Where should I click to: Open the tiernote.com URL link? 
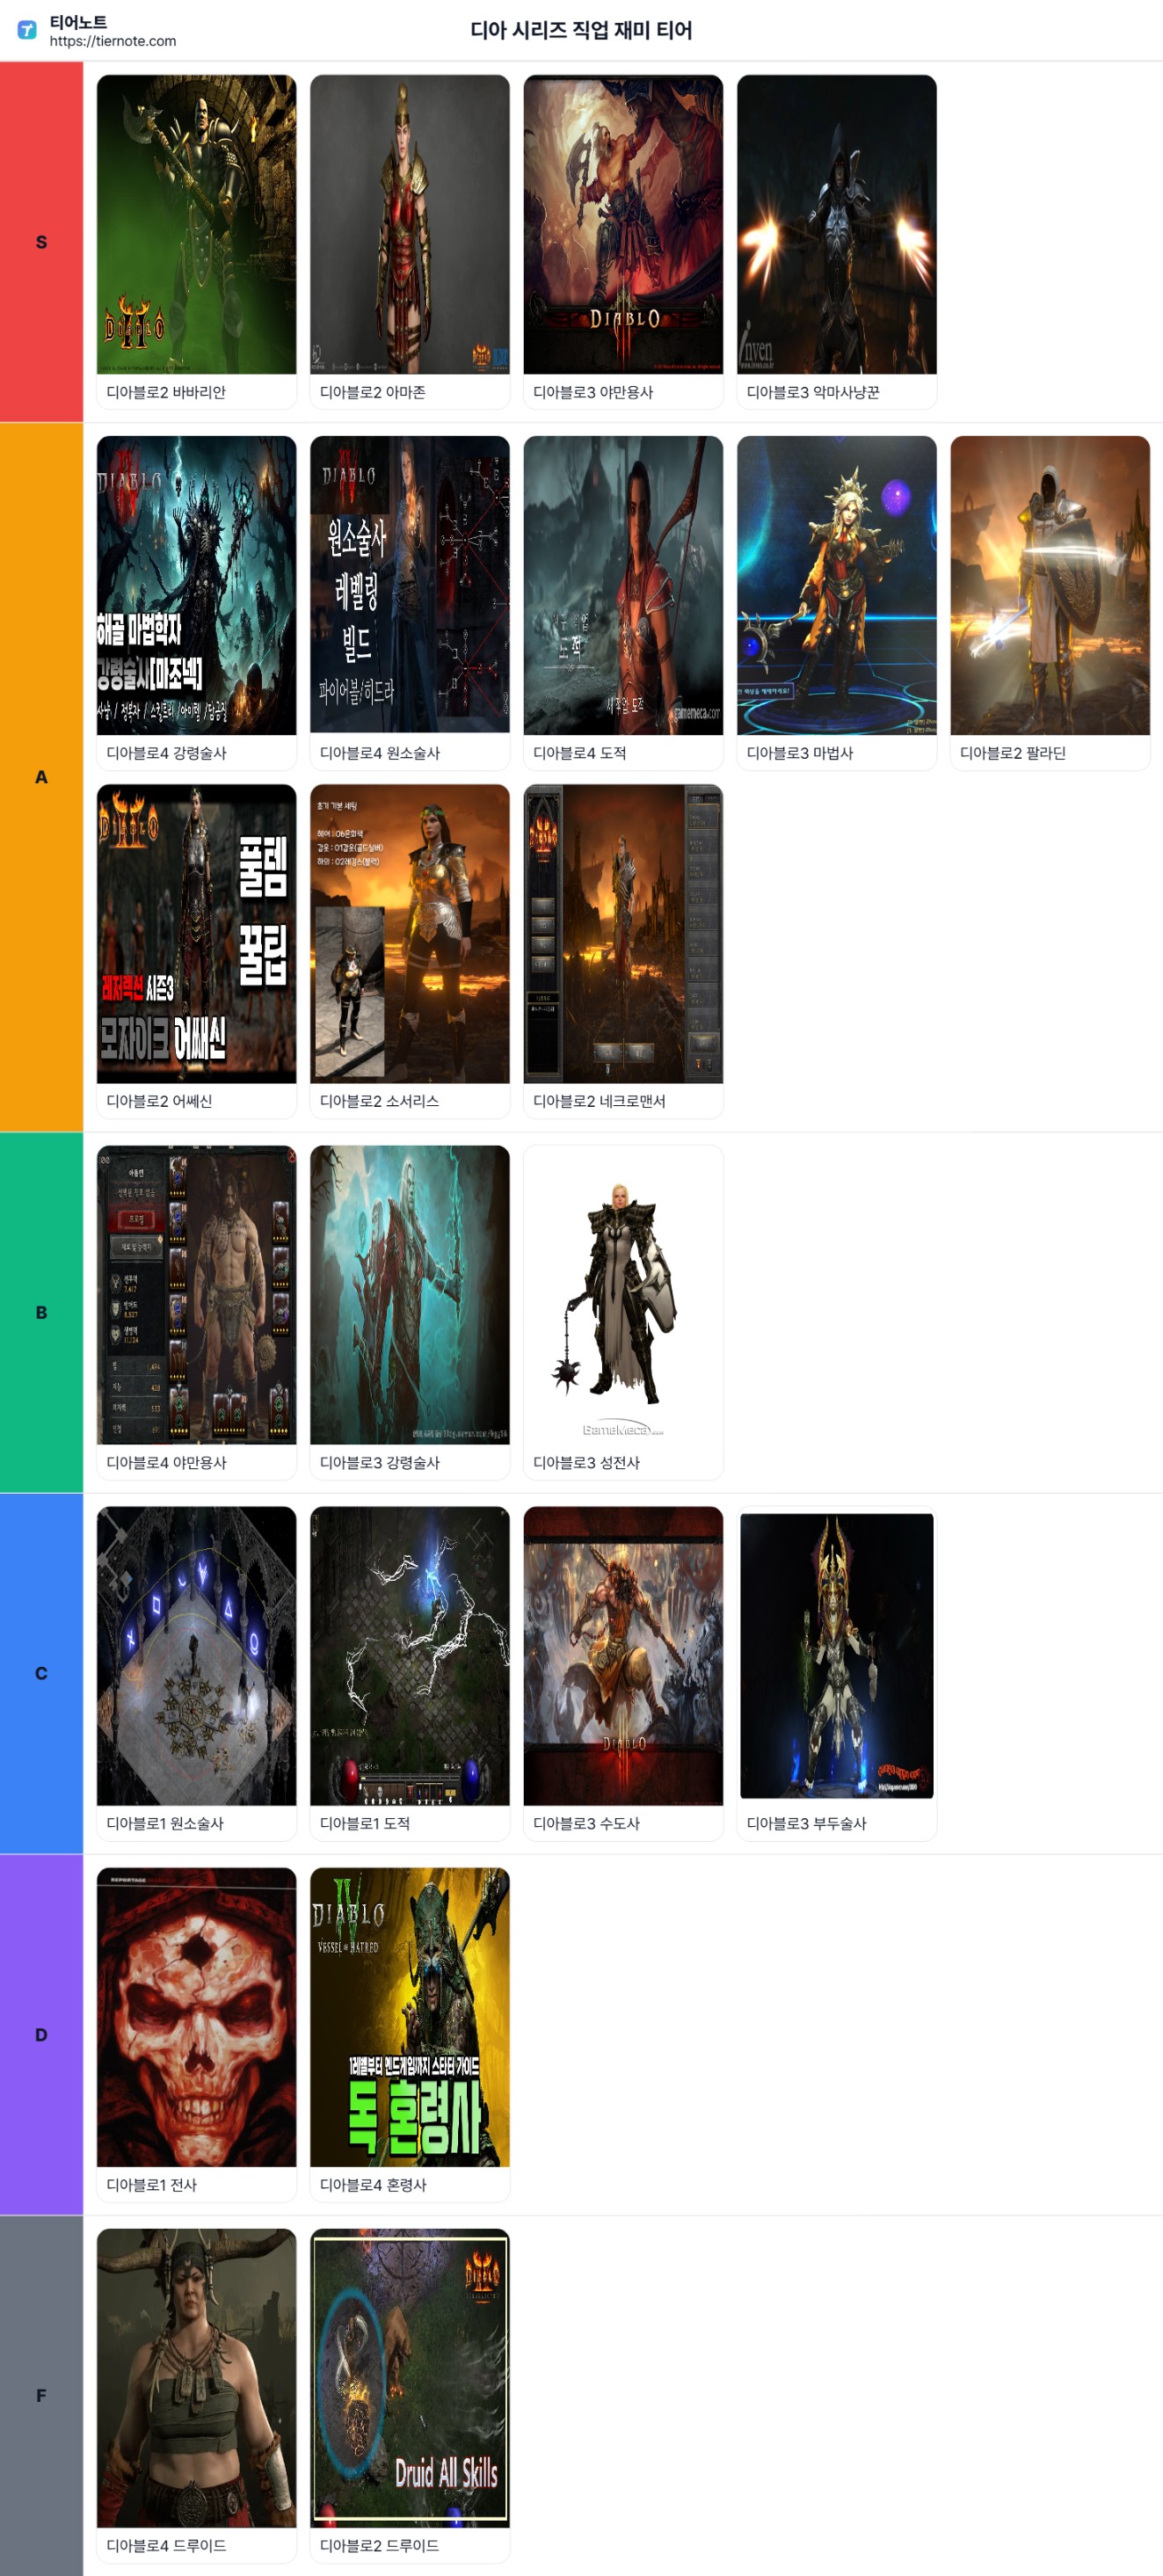pyautogui.click(x=112, y=41)
